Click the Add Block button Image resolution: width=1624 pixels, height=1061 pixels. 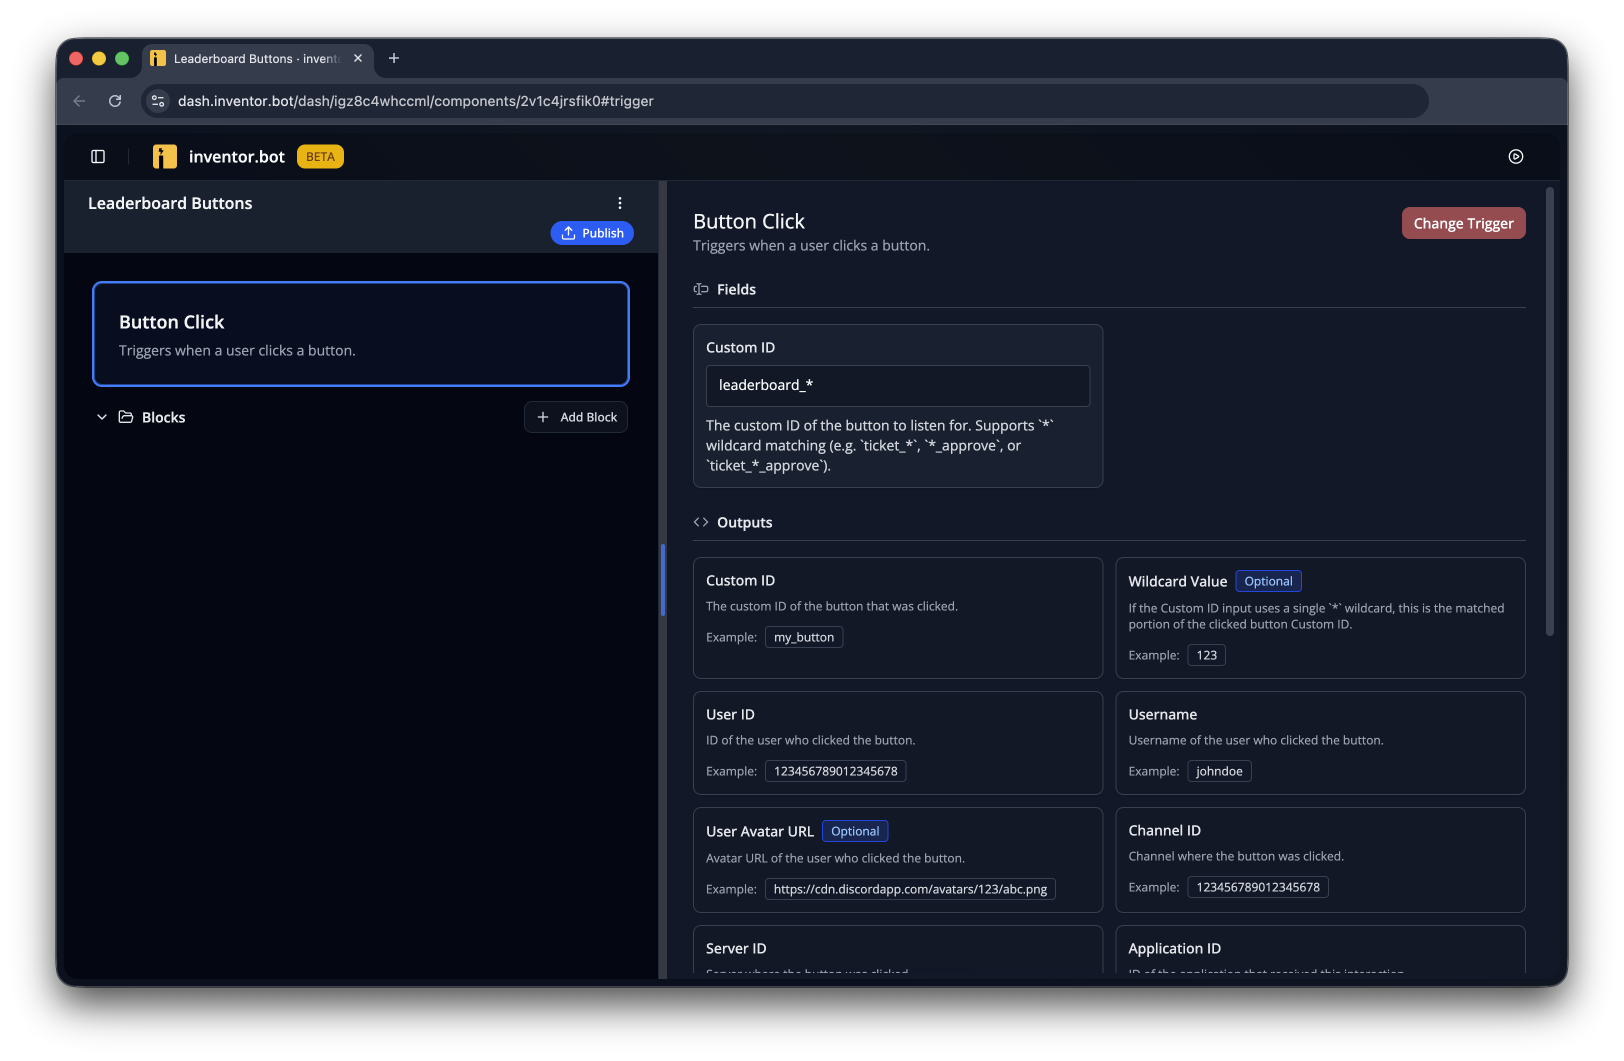(x=576, y=417)
